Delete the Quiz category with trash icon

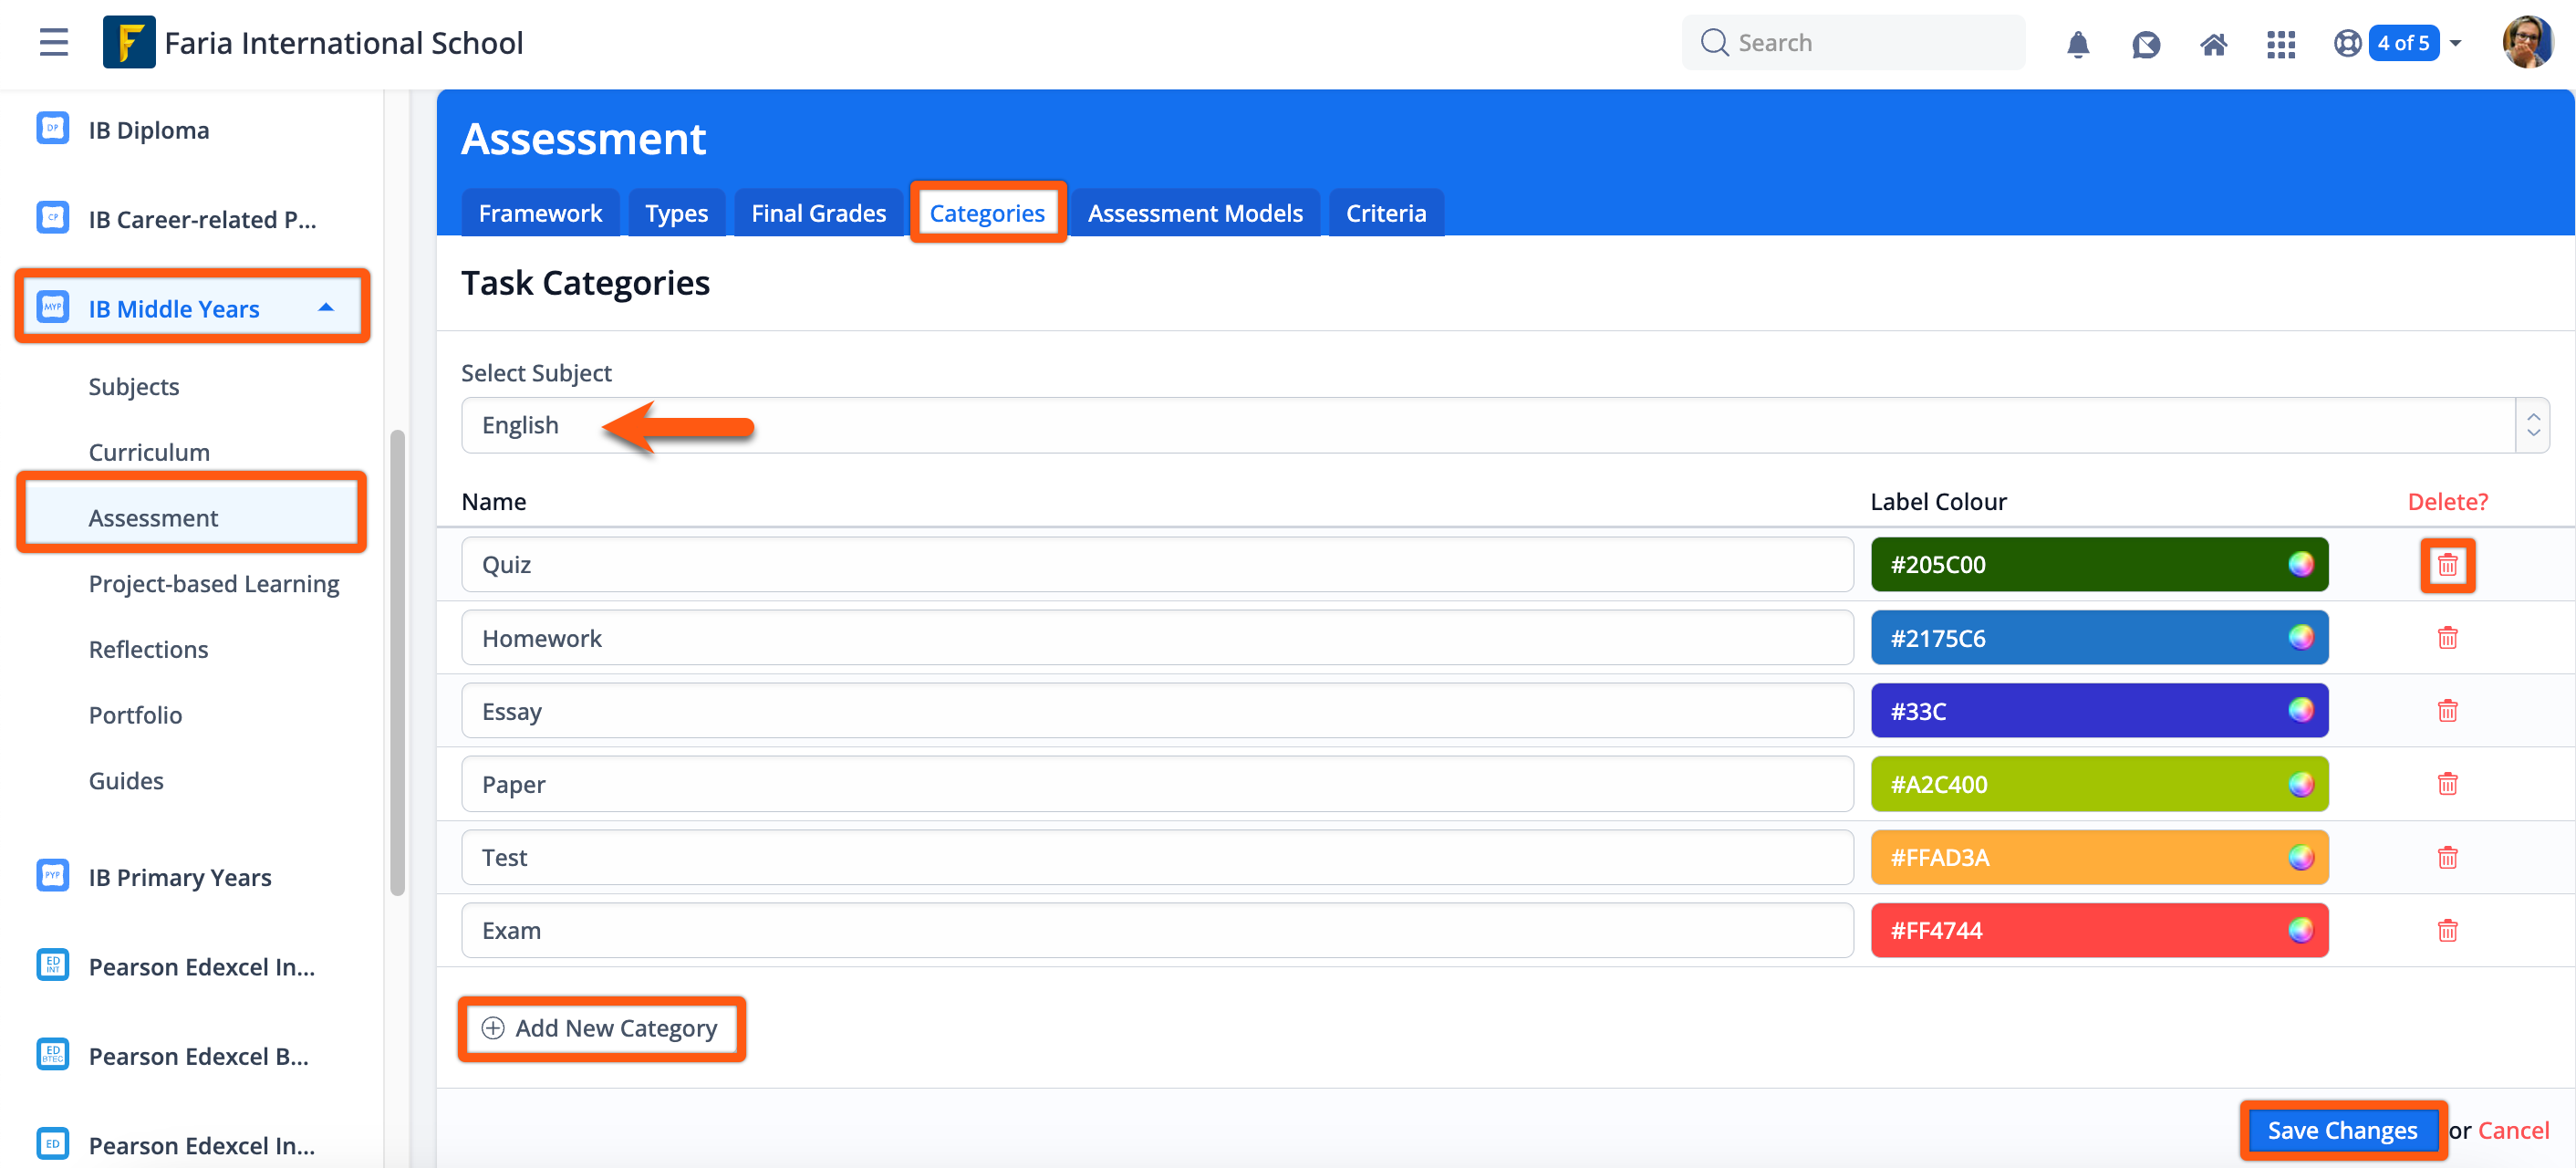pyautogui.click(x=2447, y=565)
